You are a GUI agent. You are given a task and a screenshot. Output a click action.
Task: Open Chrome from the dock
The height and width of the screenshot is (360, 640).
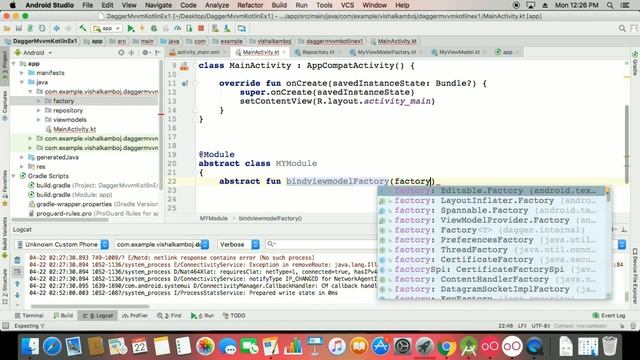446,346
